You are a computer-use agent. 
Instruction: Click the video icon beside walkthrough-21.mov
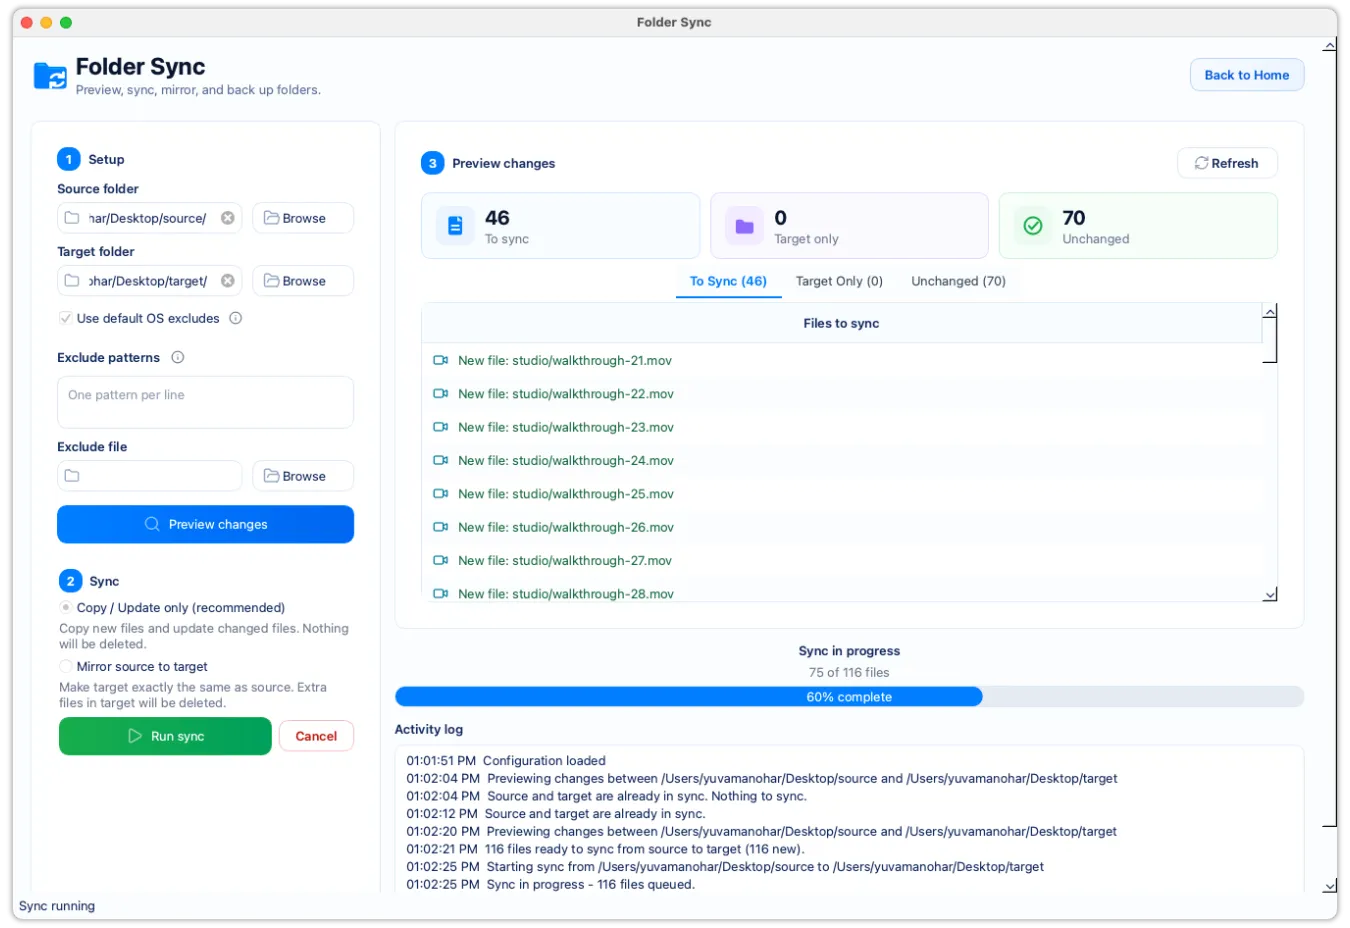(440, 360)
